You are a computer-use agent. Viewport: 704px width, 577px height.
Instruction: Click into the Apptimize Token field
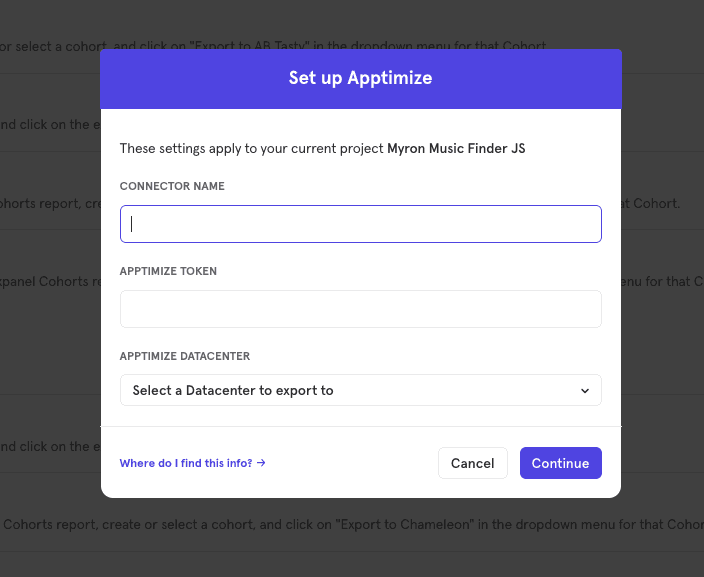(360, 309)
